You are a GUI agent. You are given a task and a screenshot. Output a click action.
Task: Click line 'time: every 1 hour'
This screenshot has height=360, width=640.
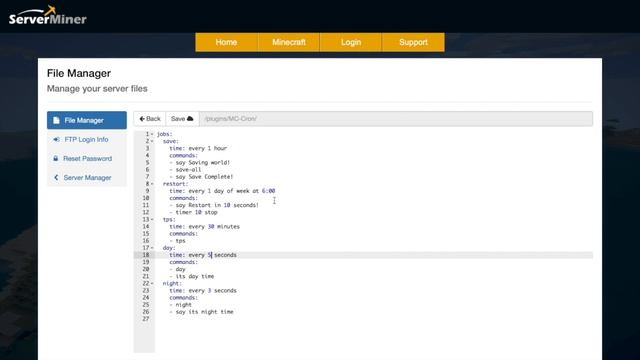[198, 148]
